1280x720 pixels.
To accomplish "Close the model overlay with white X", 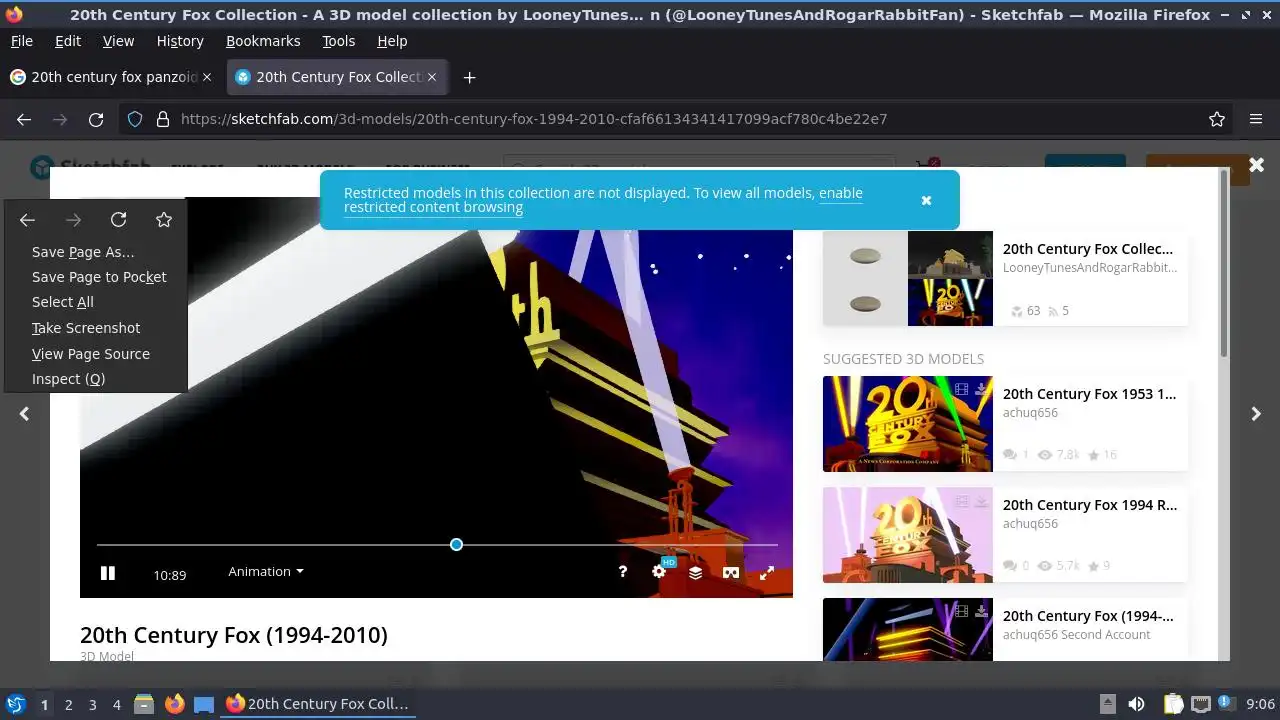I will [1256, 164].
